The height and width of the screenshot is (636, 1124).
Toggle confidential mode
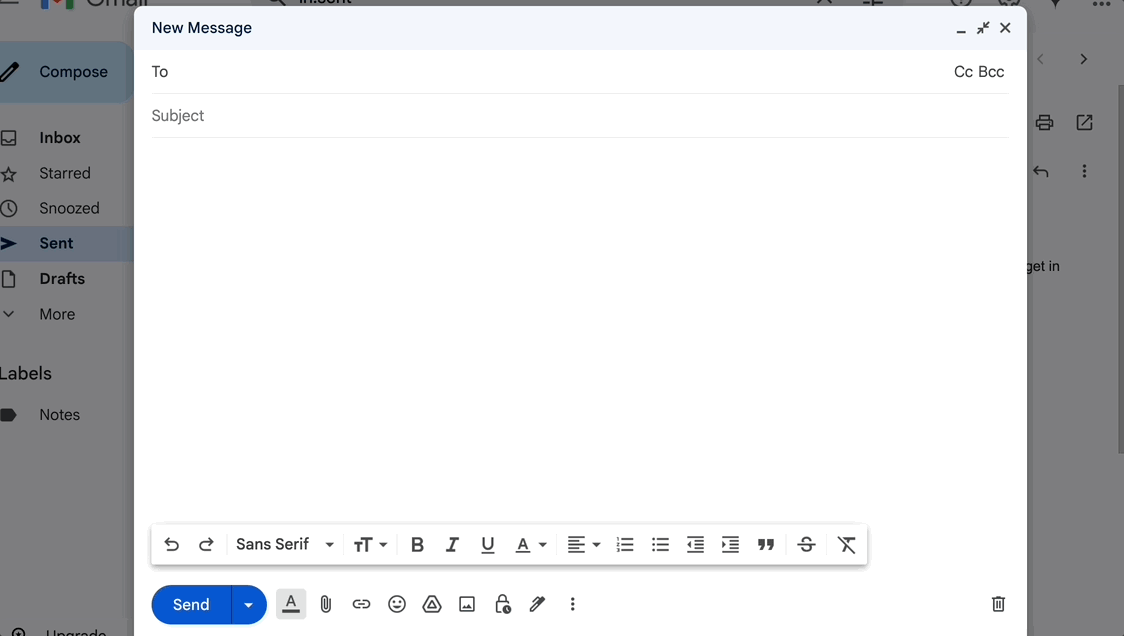click(503, 604)
